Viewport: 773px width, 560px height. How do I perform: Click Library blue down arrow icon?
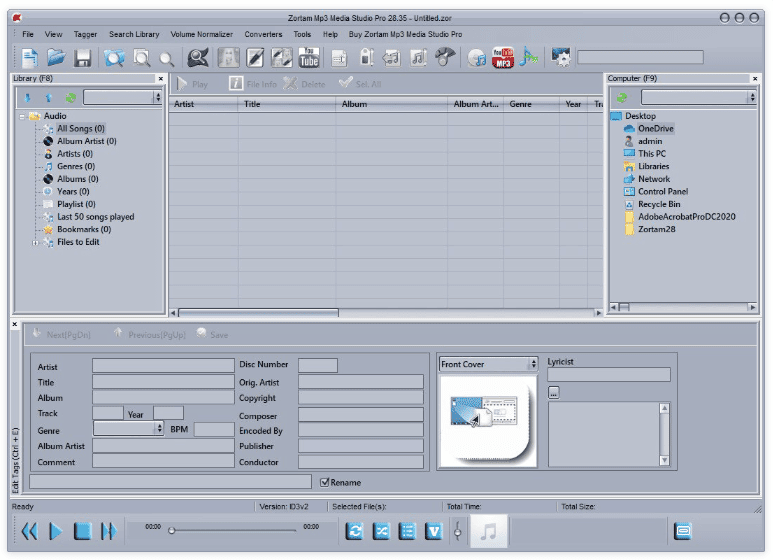[28, 98]
